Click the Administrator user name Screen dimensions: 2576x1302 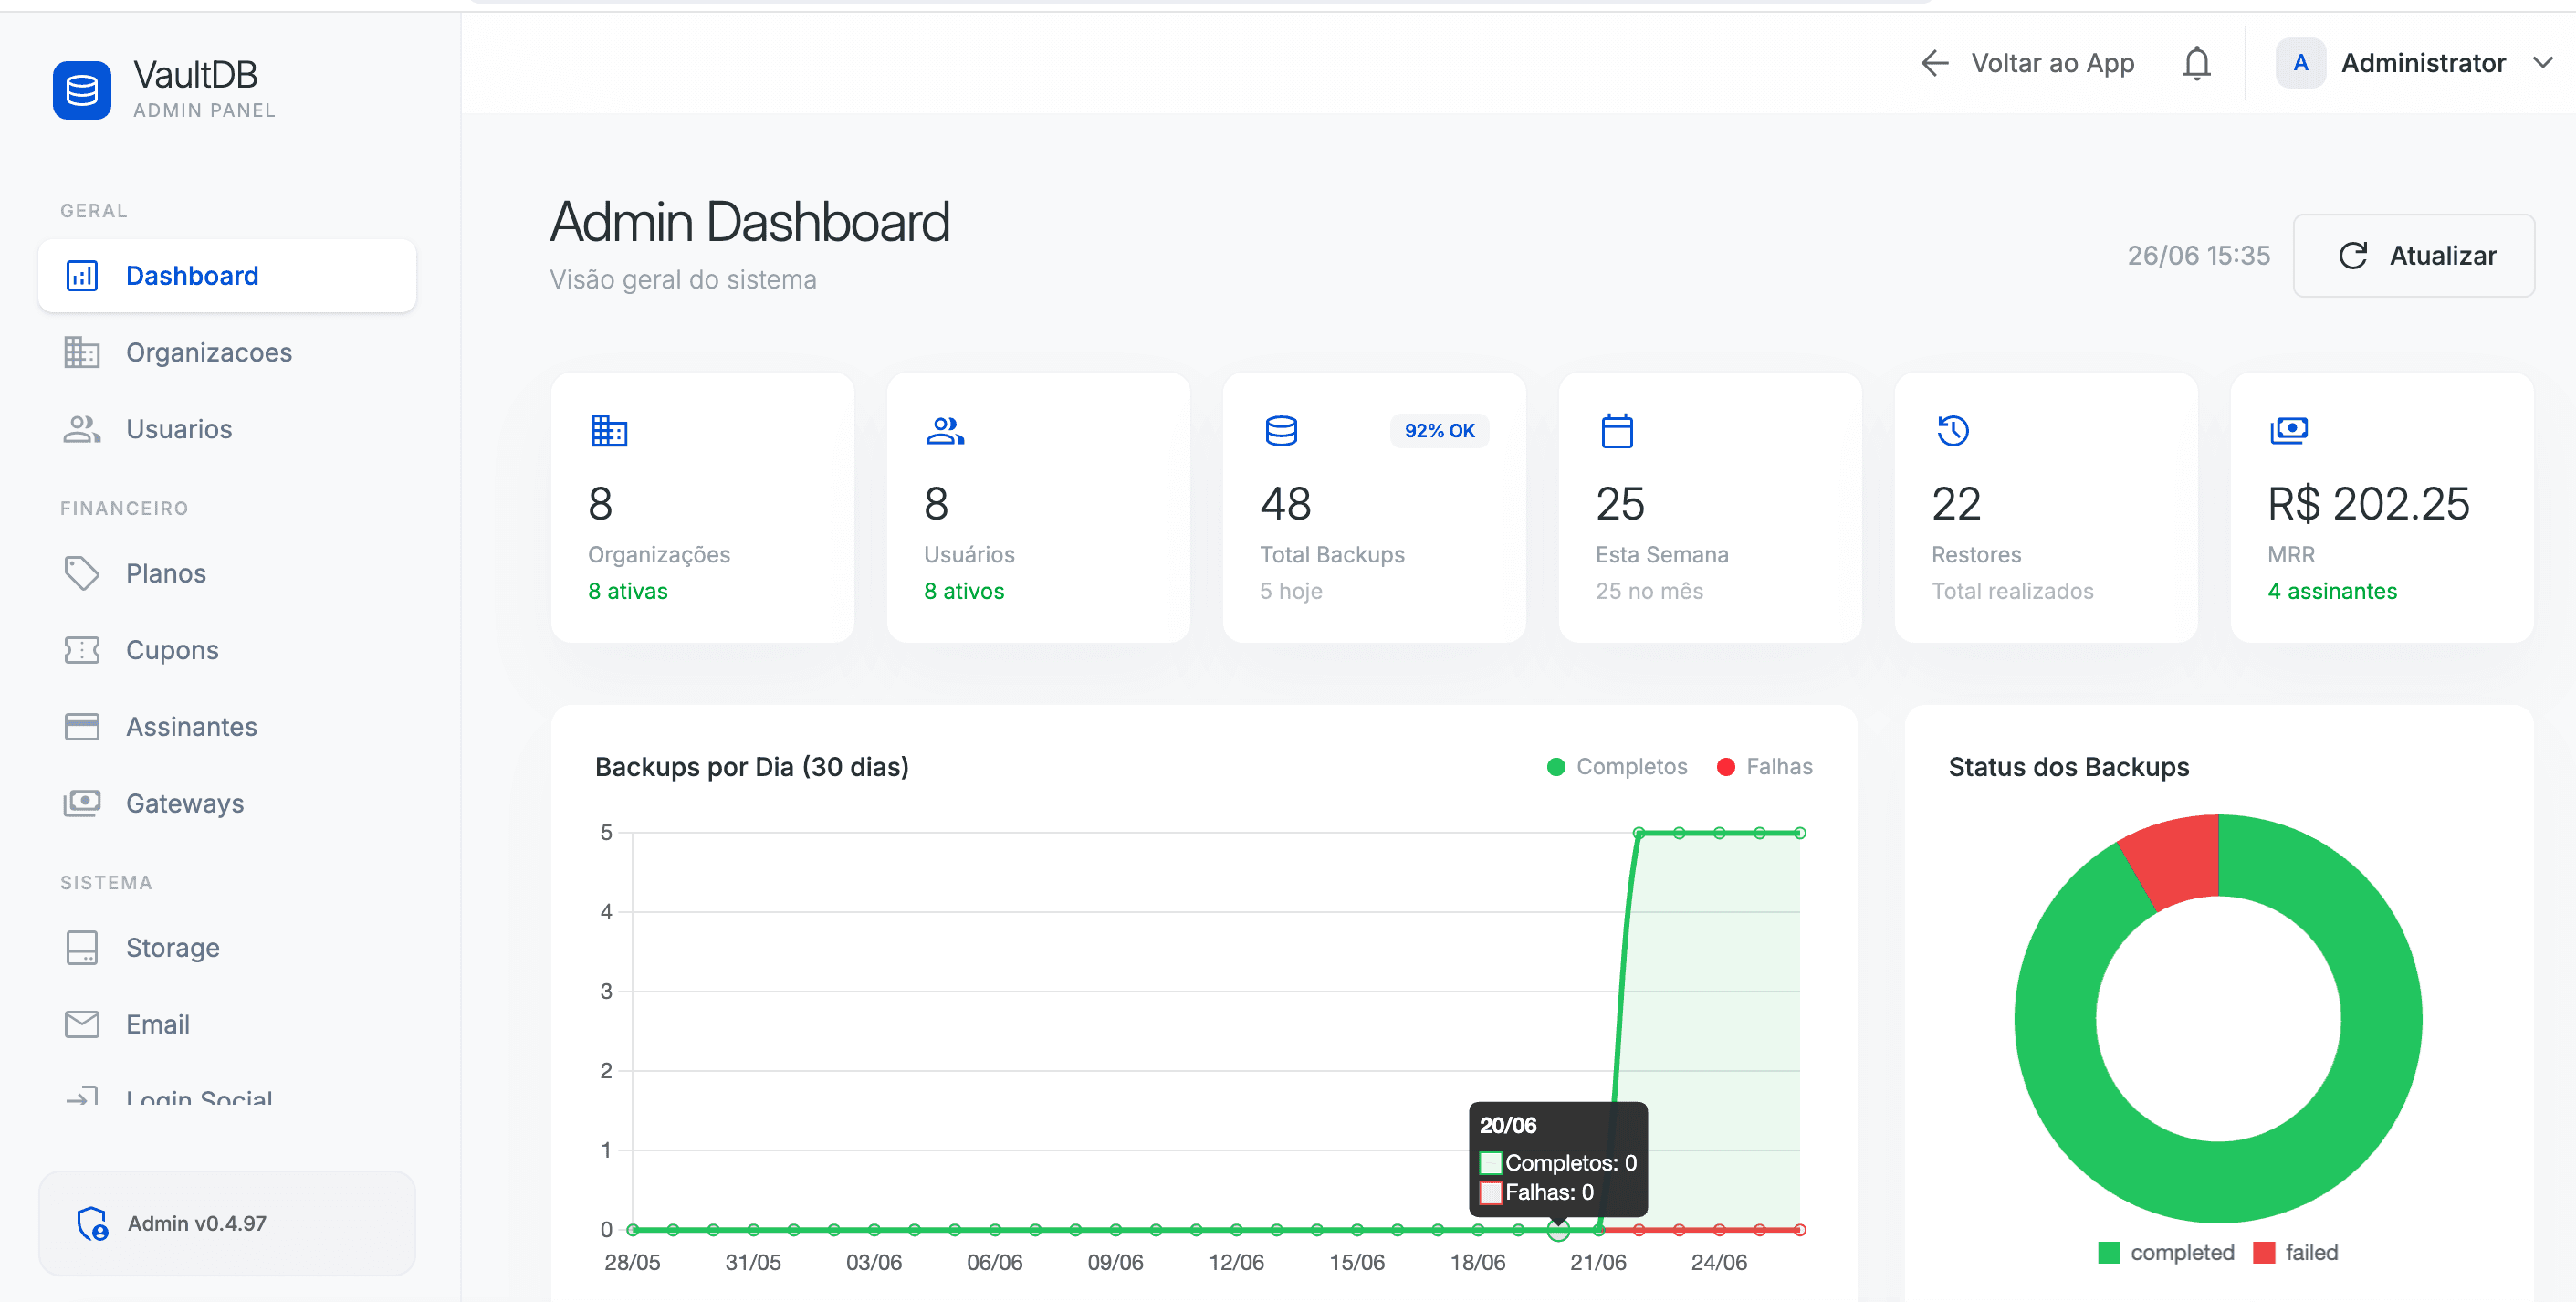2423,63
